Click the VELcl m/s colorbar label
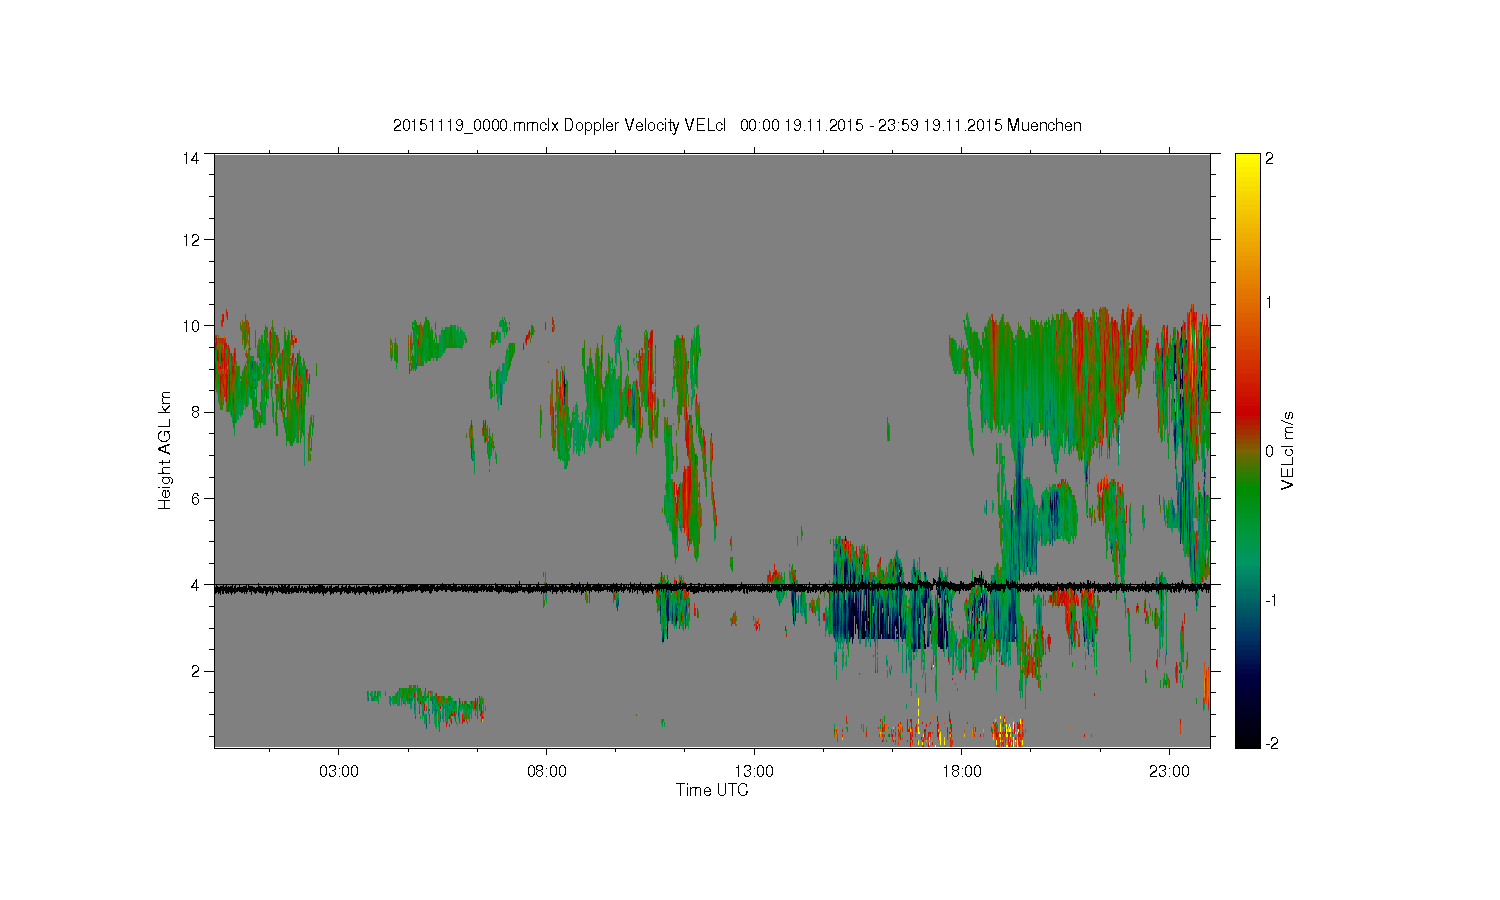 pos(1288,450)
